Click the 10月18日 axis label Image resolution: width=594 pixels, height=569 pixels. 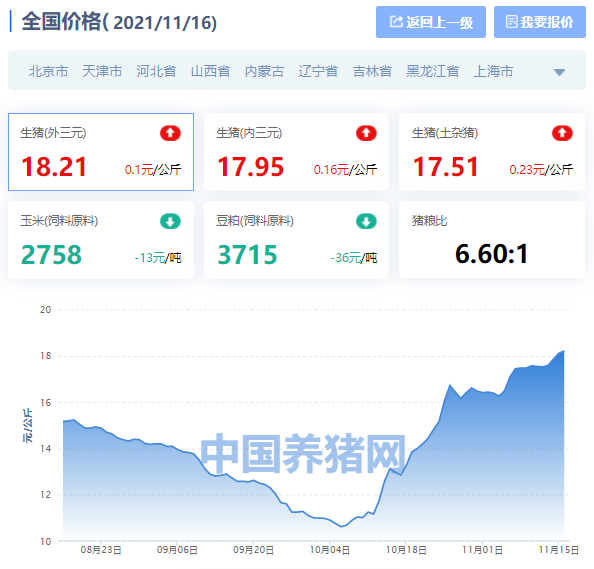406,550
